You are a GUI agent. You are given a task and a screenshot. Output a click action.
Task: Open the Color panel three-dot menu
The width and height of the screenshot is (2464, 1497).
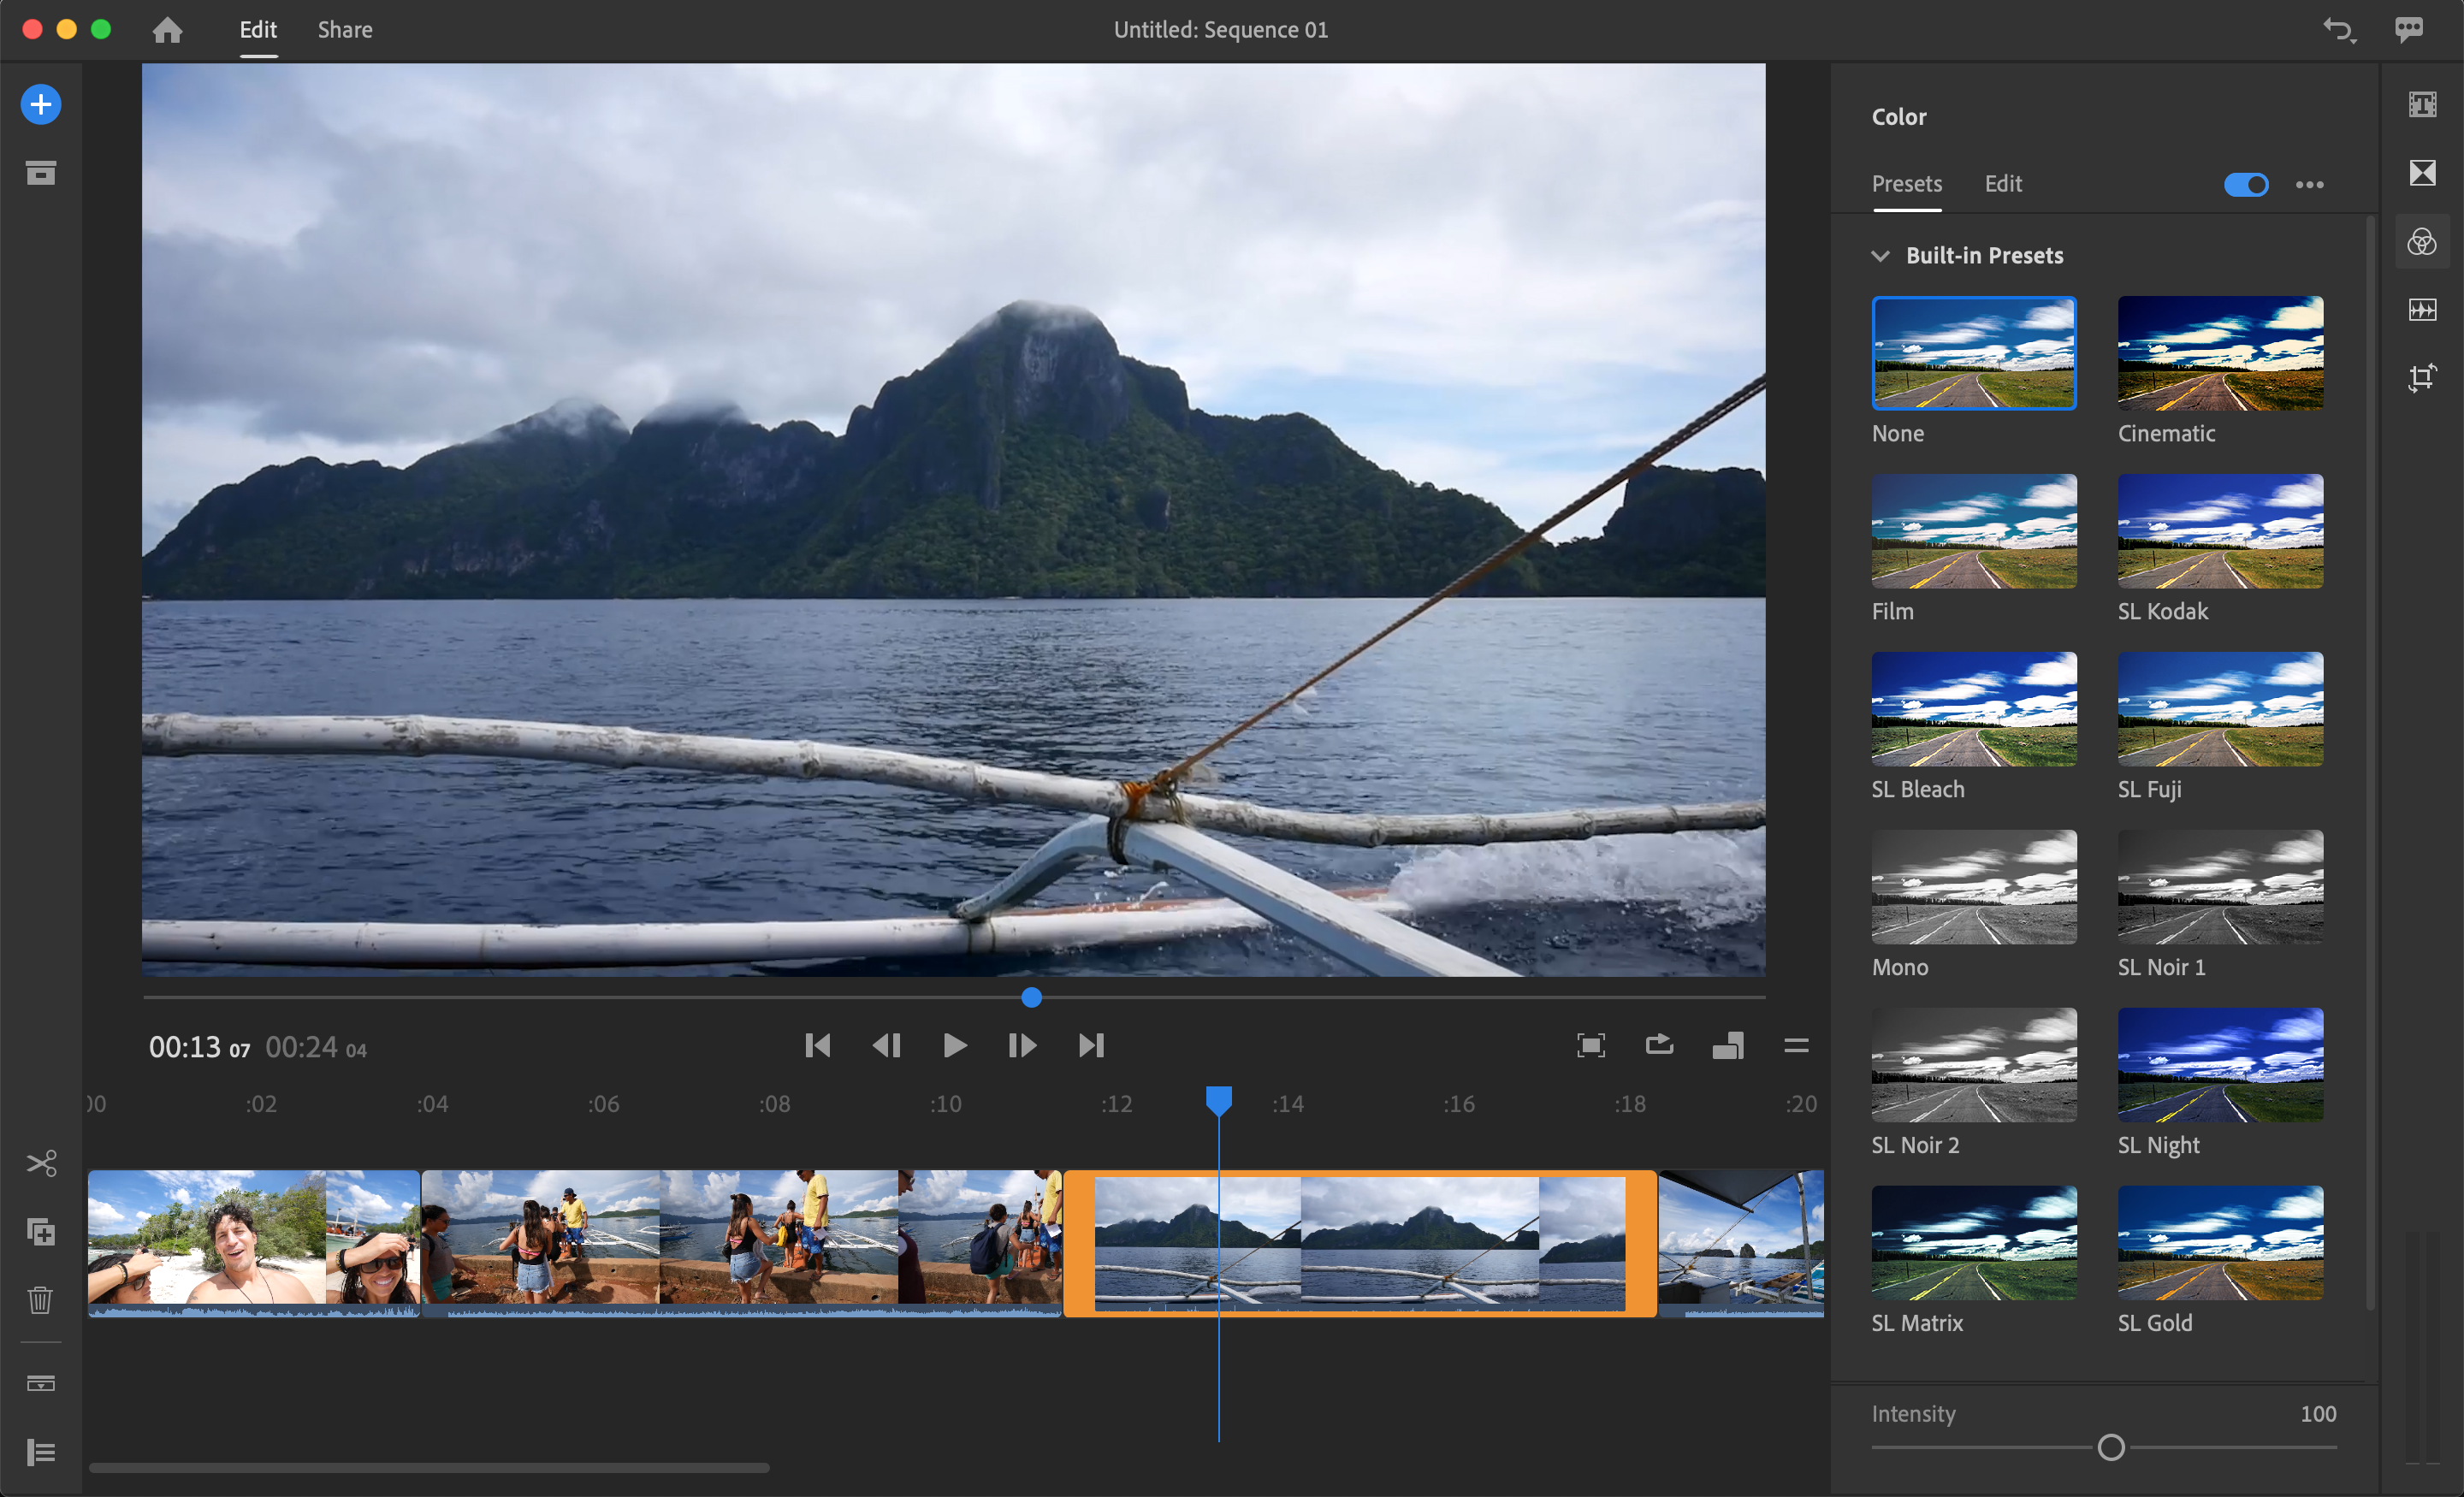pos(2309,184)
